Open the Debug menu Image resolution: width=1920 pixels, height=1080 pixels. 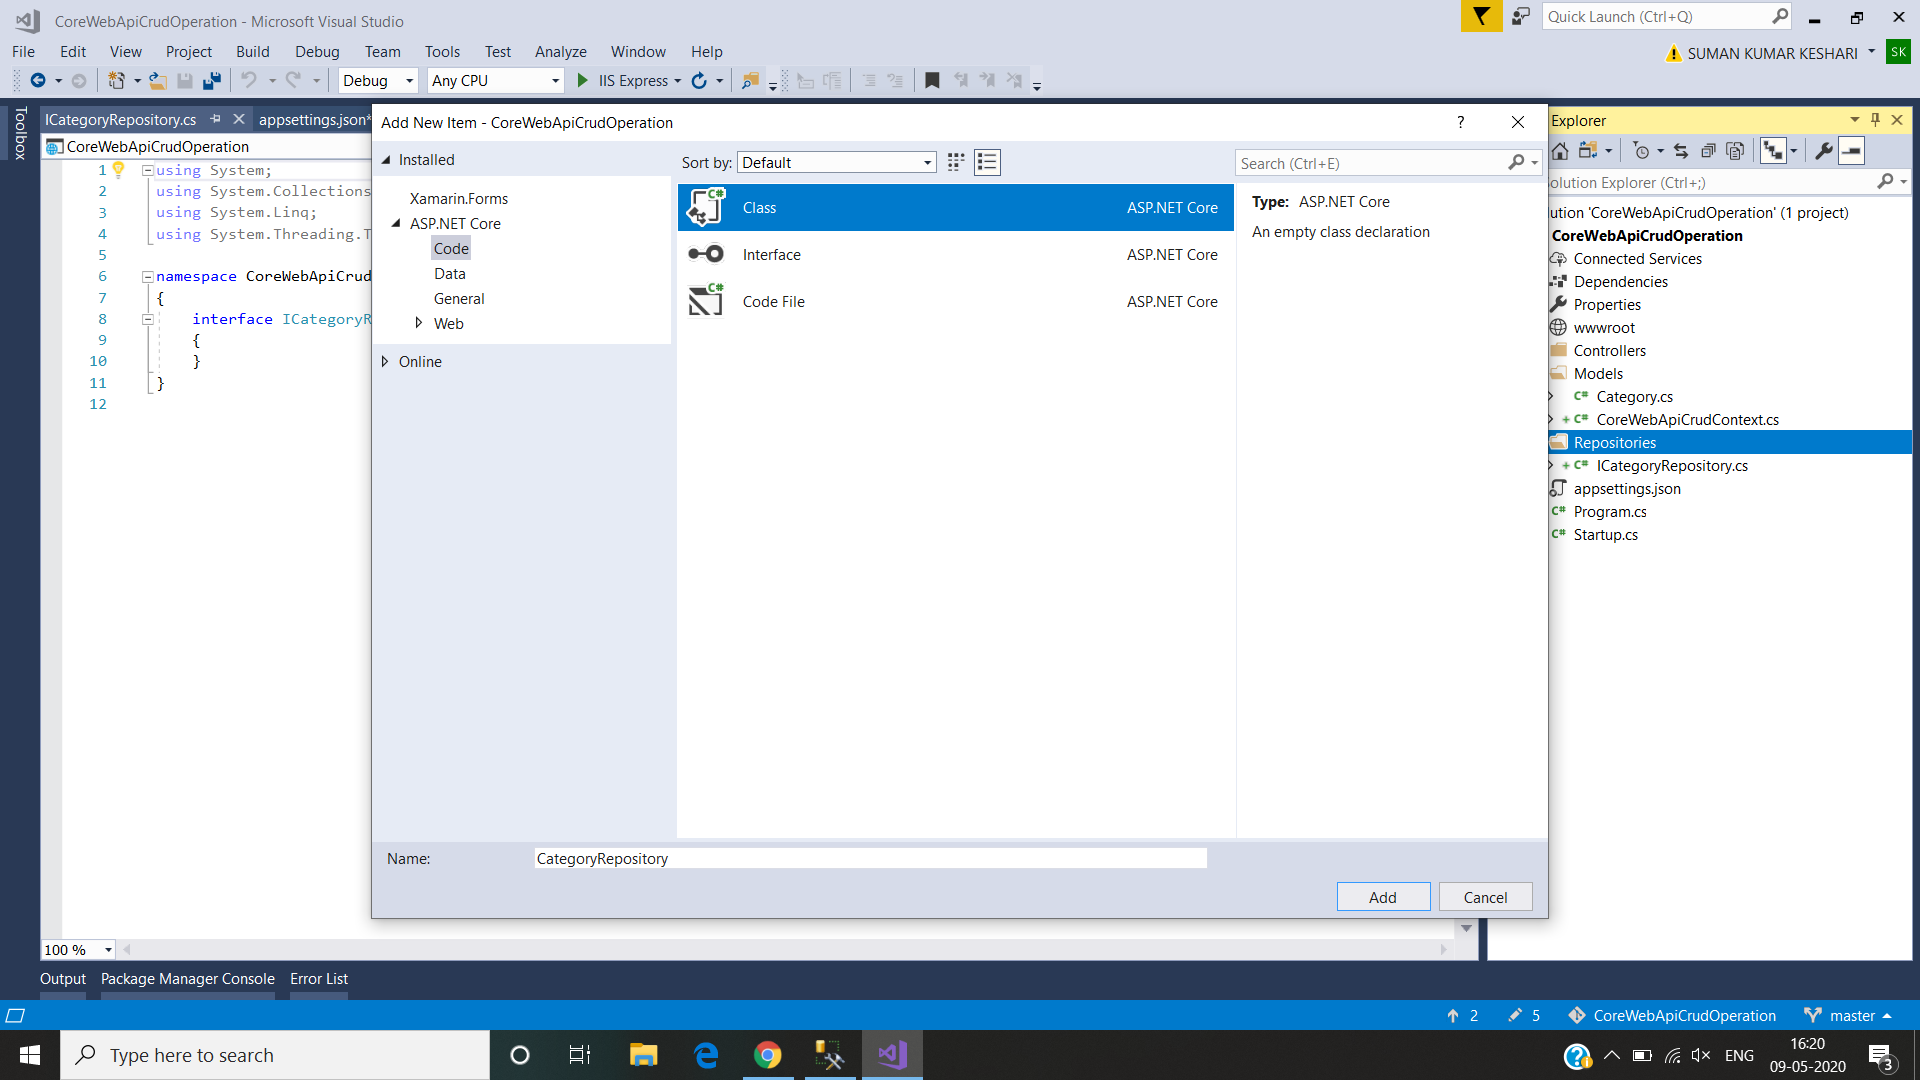pos(317,52)
